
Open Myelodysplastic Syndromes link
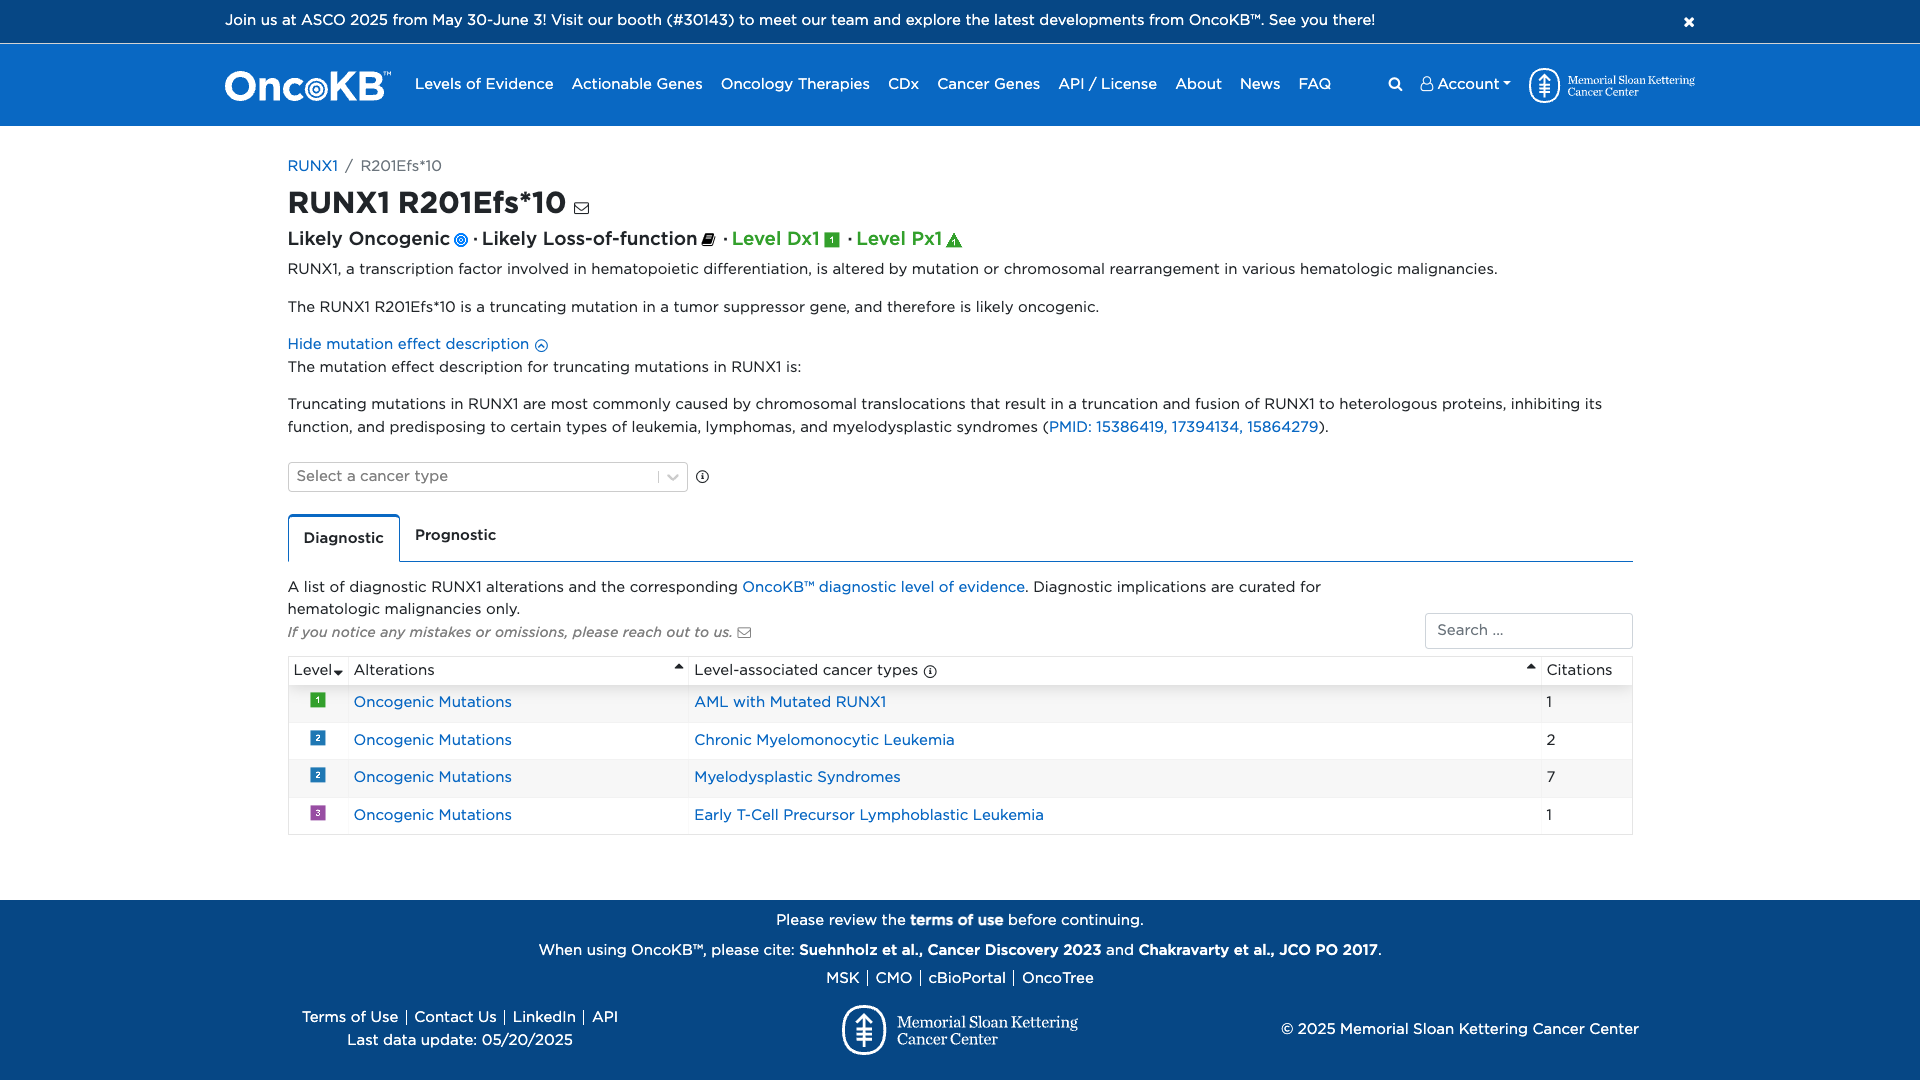[x=797, y=778]
